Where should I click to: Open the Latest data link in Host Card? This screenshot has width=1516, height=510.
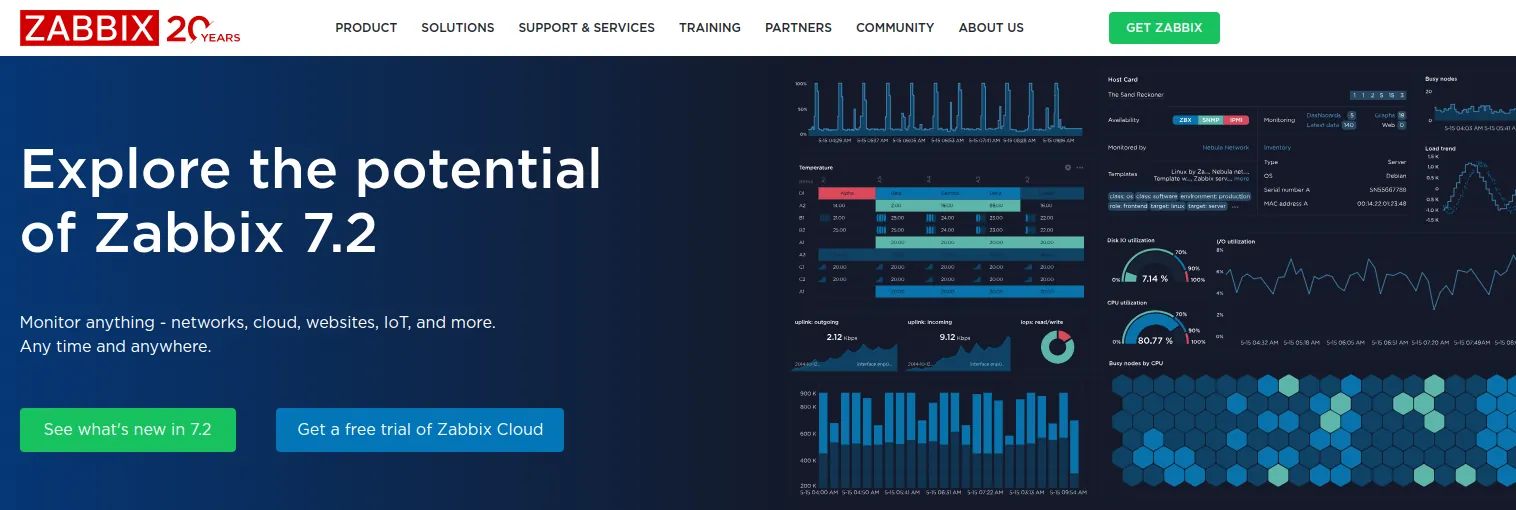1323,125
